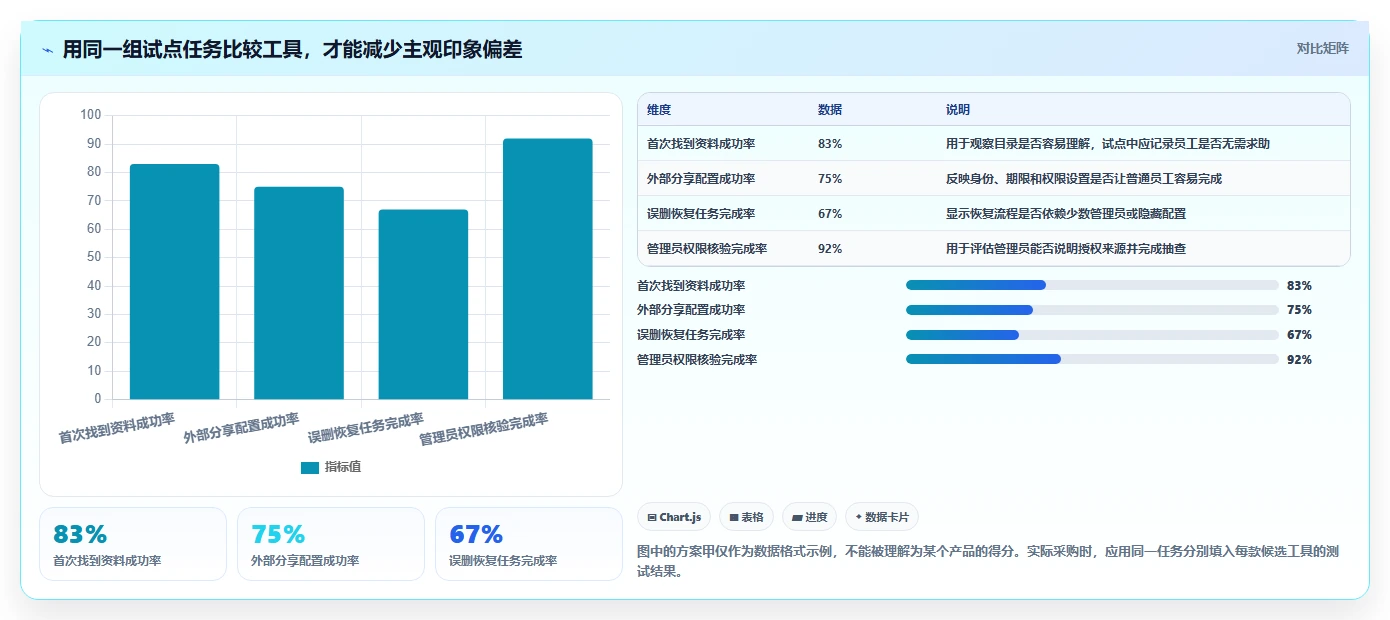Click x-axis label 首次找到资料成功率

pyautogui.click(x=117, y=429)
